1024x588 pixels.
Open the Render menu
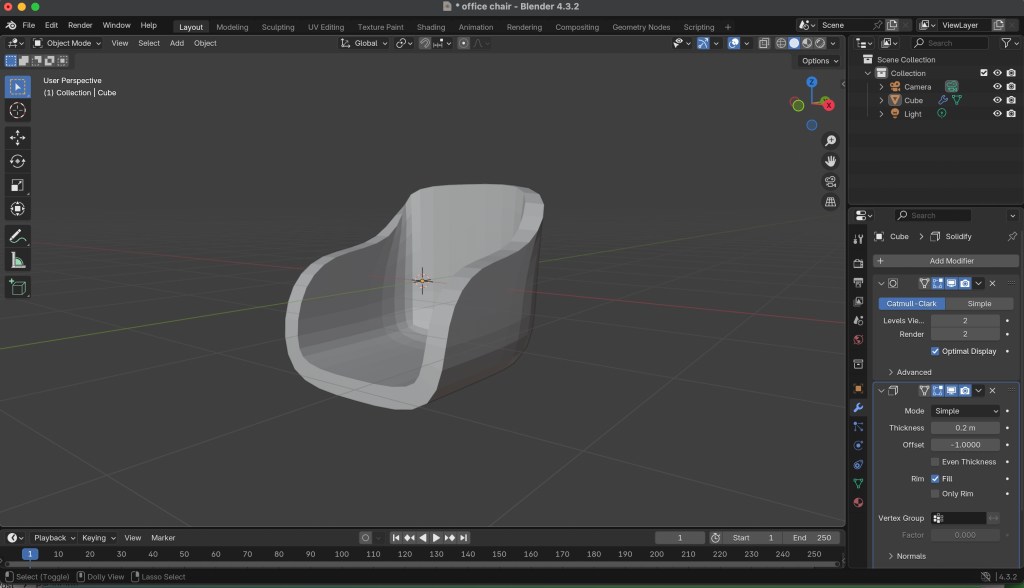coord(80,24)
